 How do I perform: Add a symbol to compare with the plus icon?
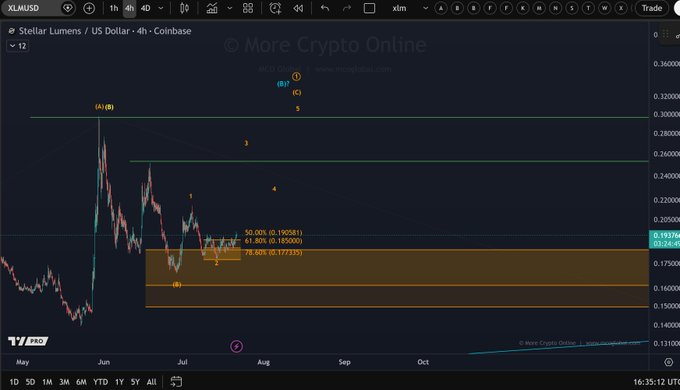[89, 8]
